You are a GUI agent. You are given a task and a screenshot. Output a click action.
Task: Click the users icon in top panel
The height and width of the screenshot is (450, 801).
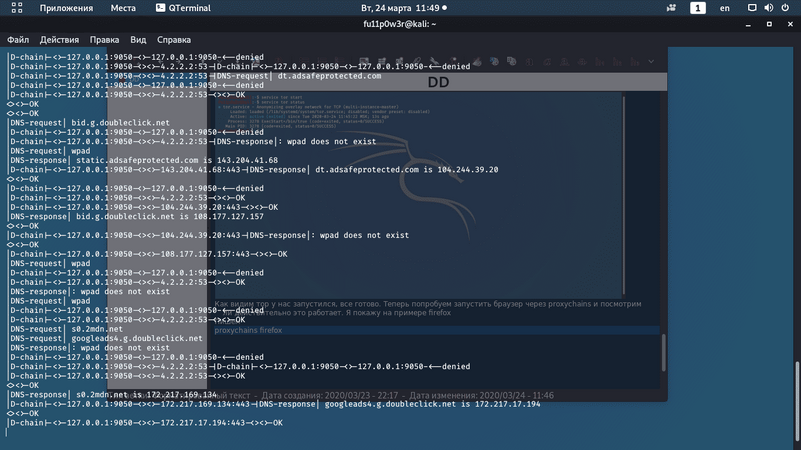click(x=671, y=8)
